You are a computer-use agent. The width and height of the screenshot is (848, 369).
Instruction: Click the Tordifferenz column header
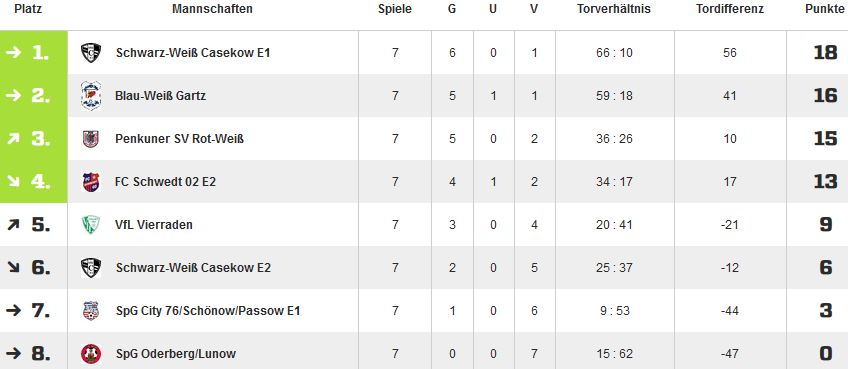point(730,9)
